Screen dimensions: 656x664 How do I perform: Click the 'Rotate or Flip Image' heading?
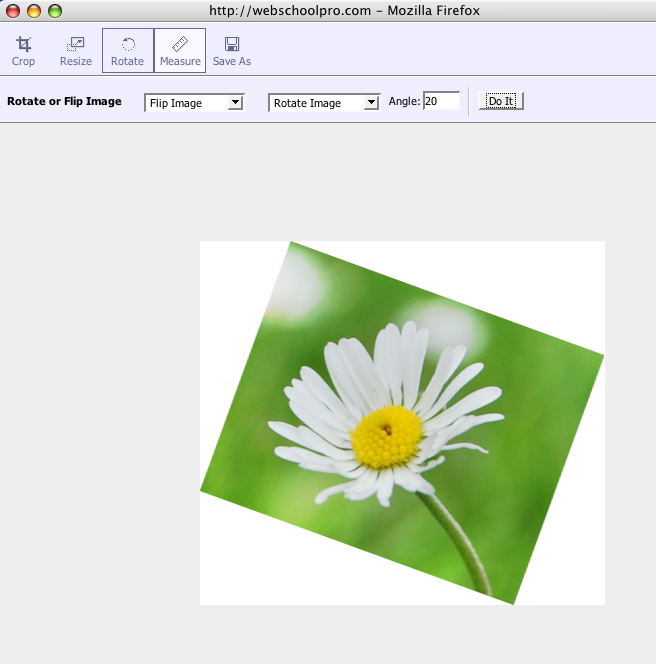tap(64, 101)
